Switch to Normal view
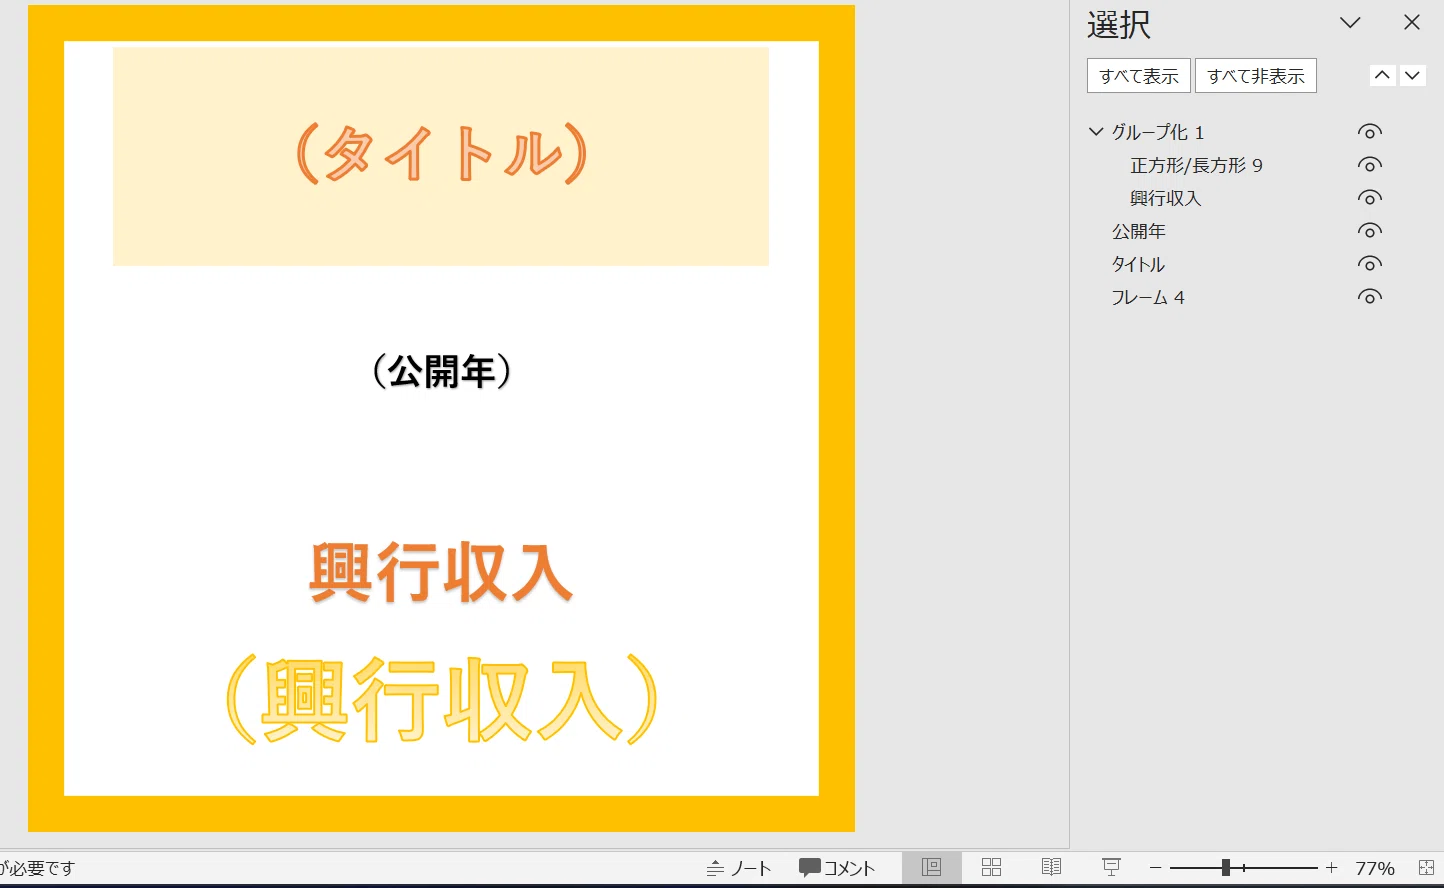 point(931,868)
